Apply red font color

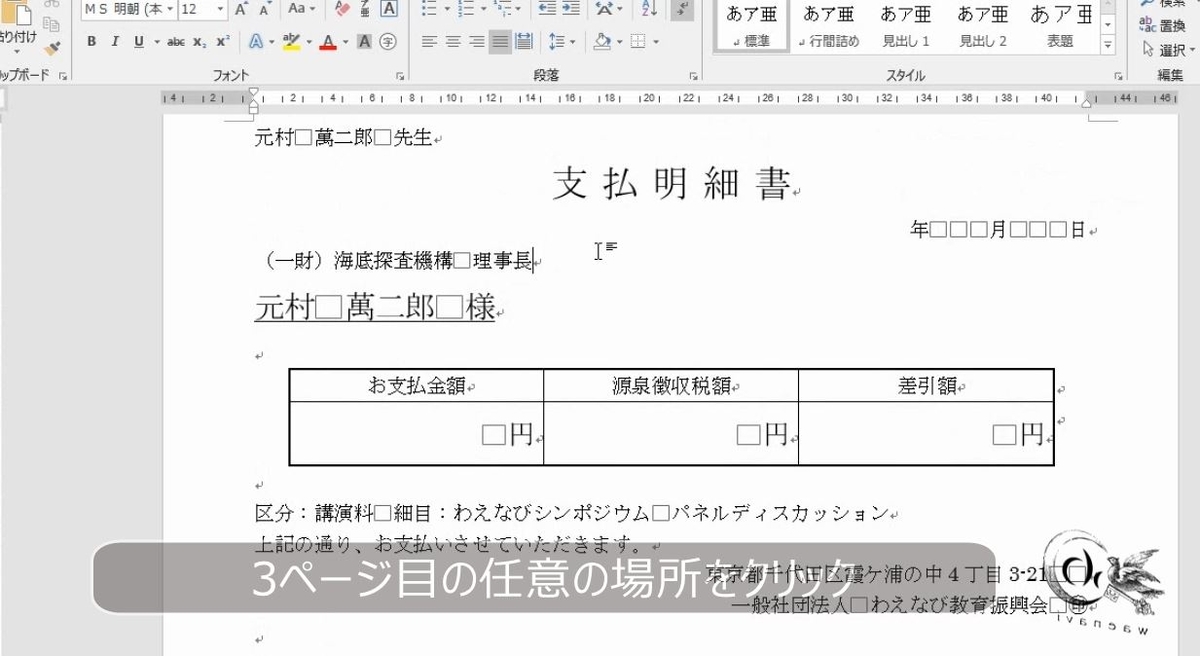[x=329, y=42]
